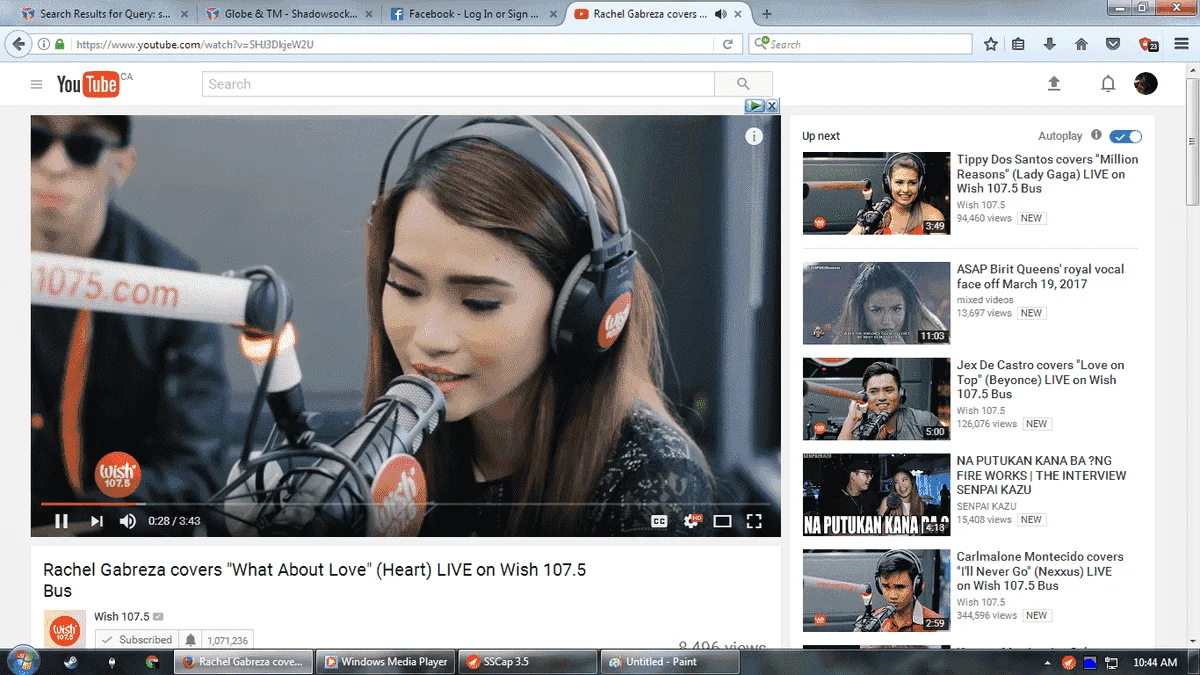Screen dimensions: 1200x675
Task: Toggle channel notification bell beside Subscribed
Action: click(x=190, y=640)
